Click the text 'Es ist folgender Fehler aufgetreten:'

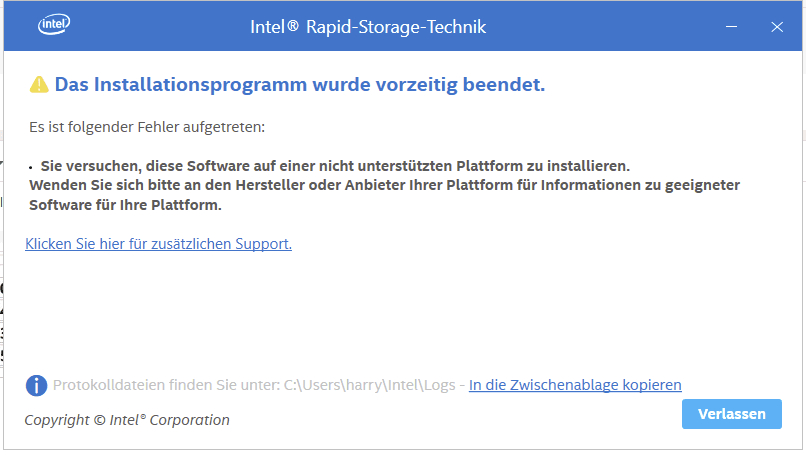click(147, 127)
